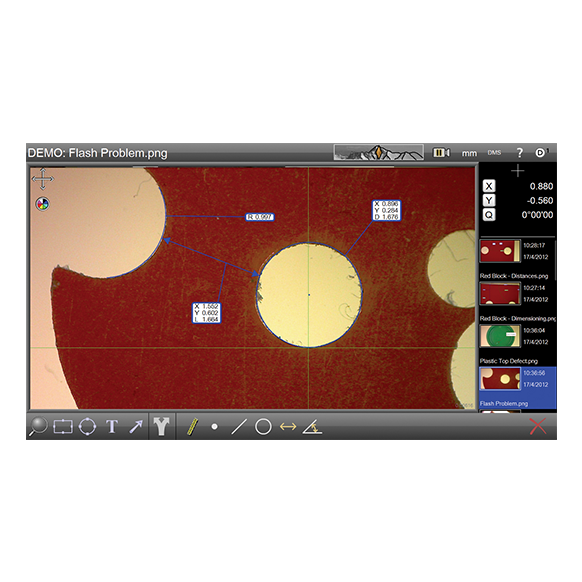582x582 pixels.
Task: Open the color wheel adjustment icon
Action: click(42, 204)
